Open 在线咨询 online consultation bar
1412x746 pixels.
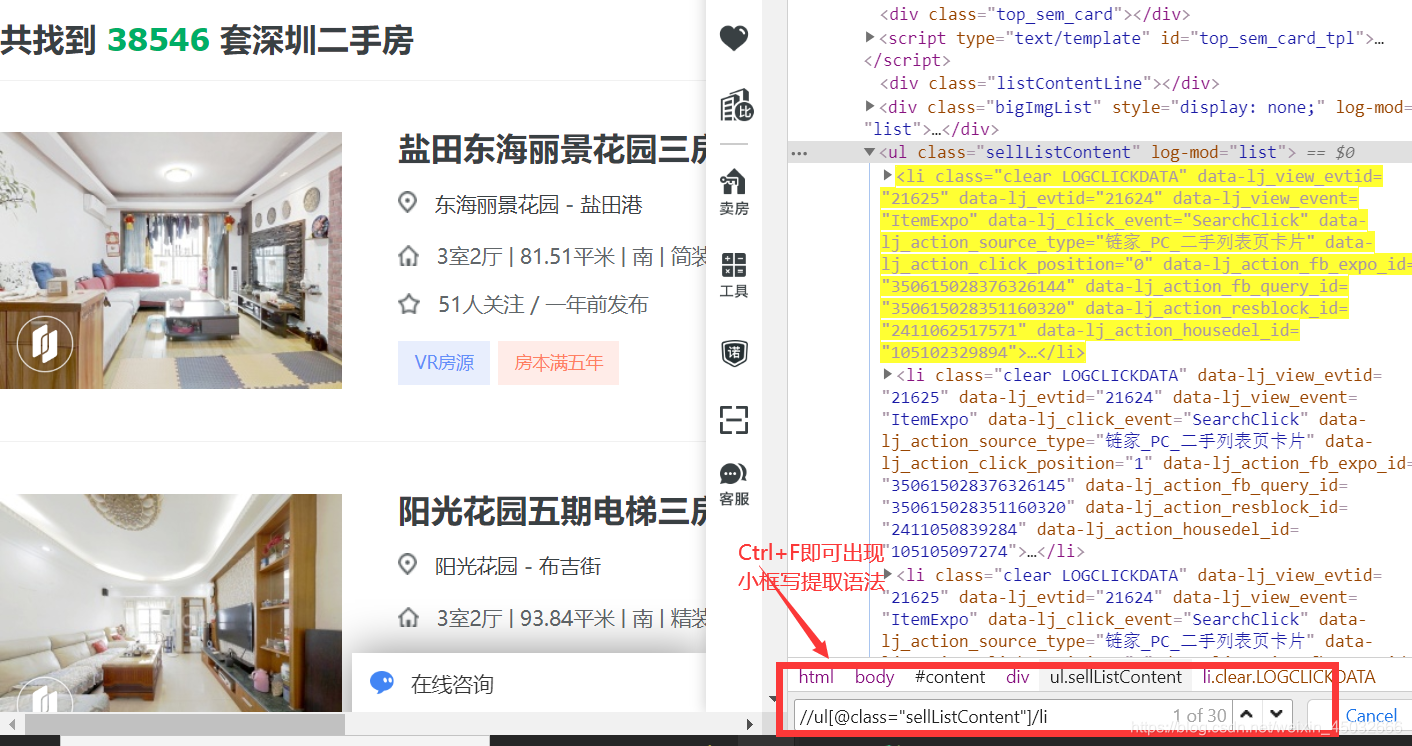click(529, 684)
